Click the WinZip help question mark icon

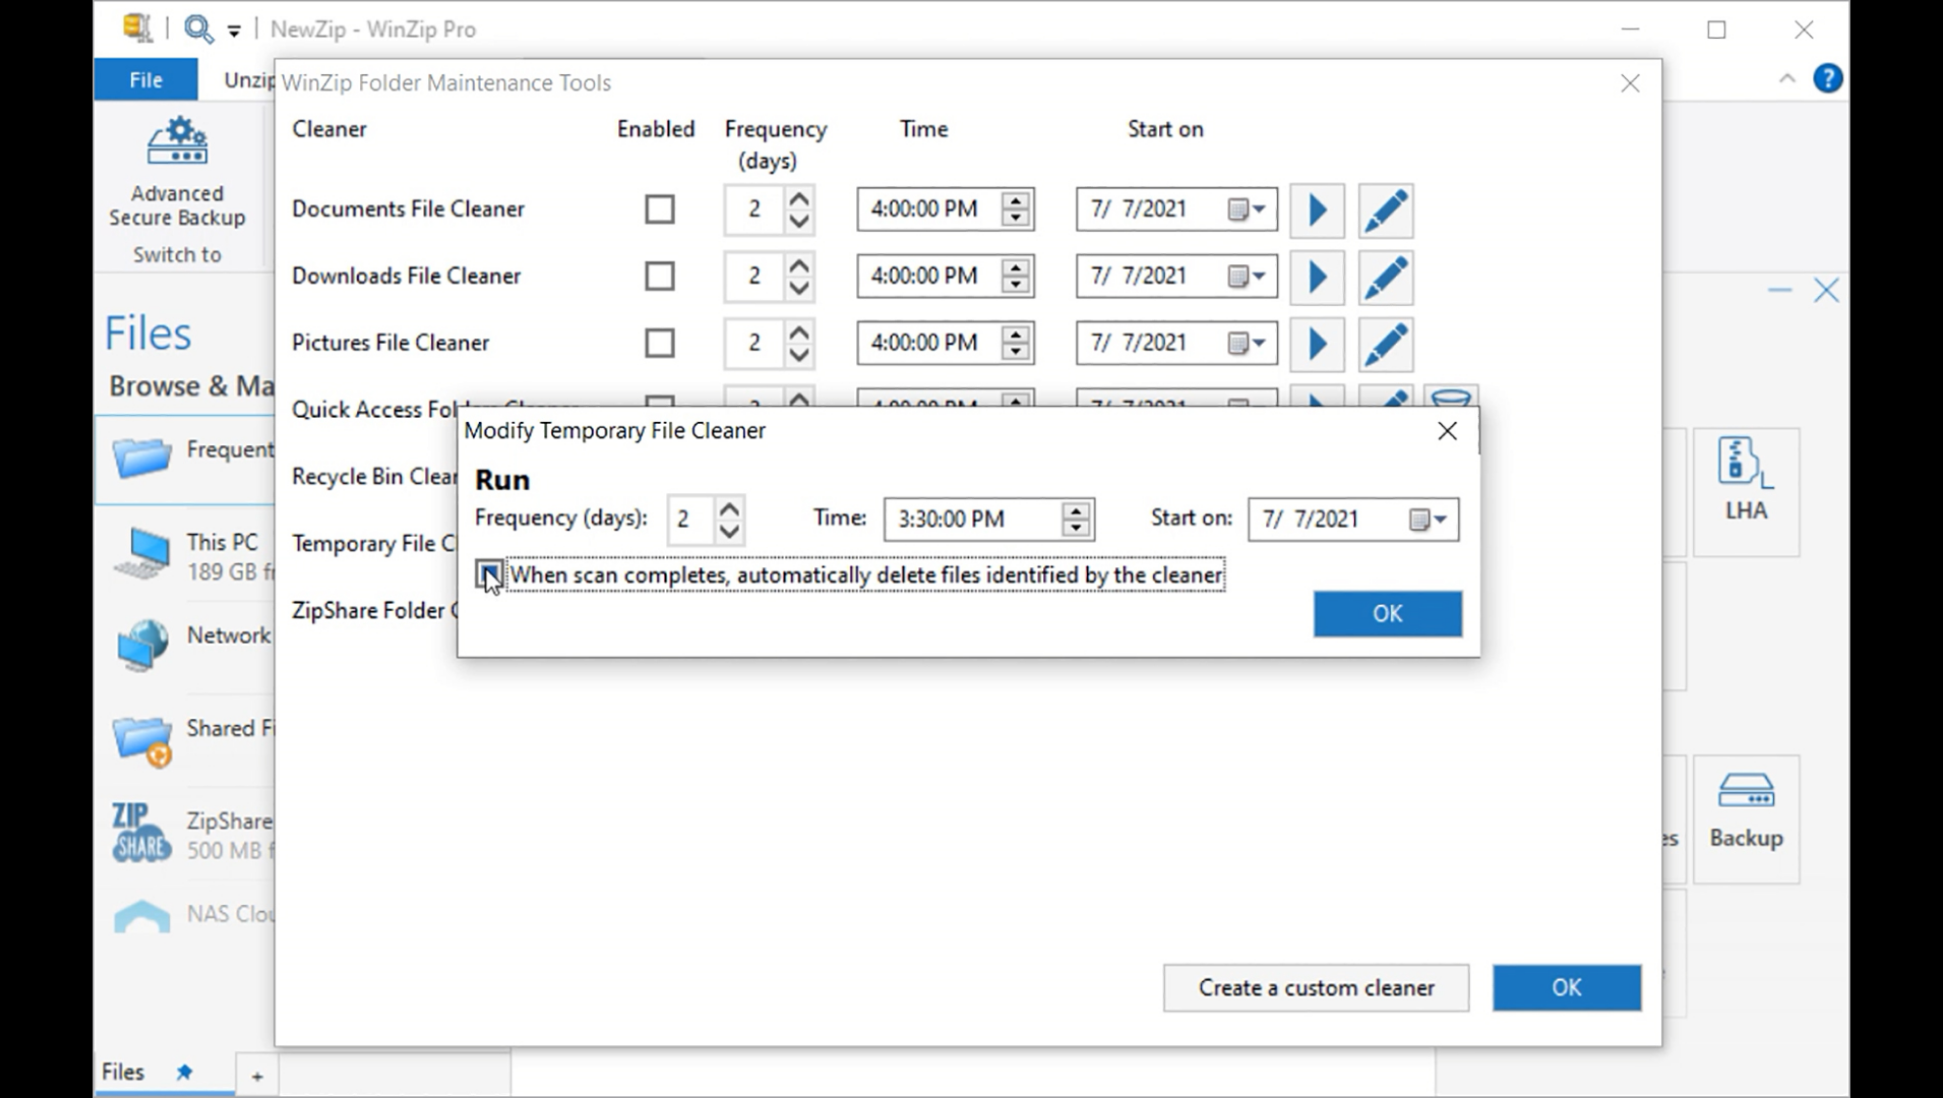1827,79
